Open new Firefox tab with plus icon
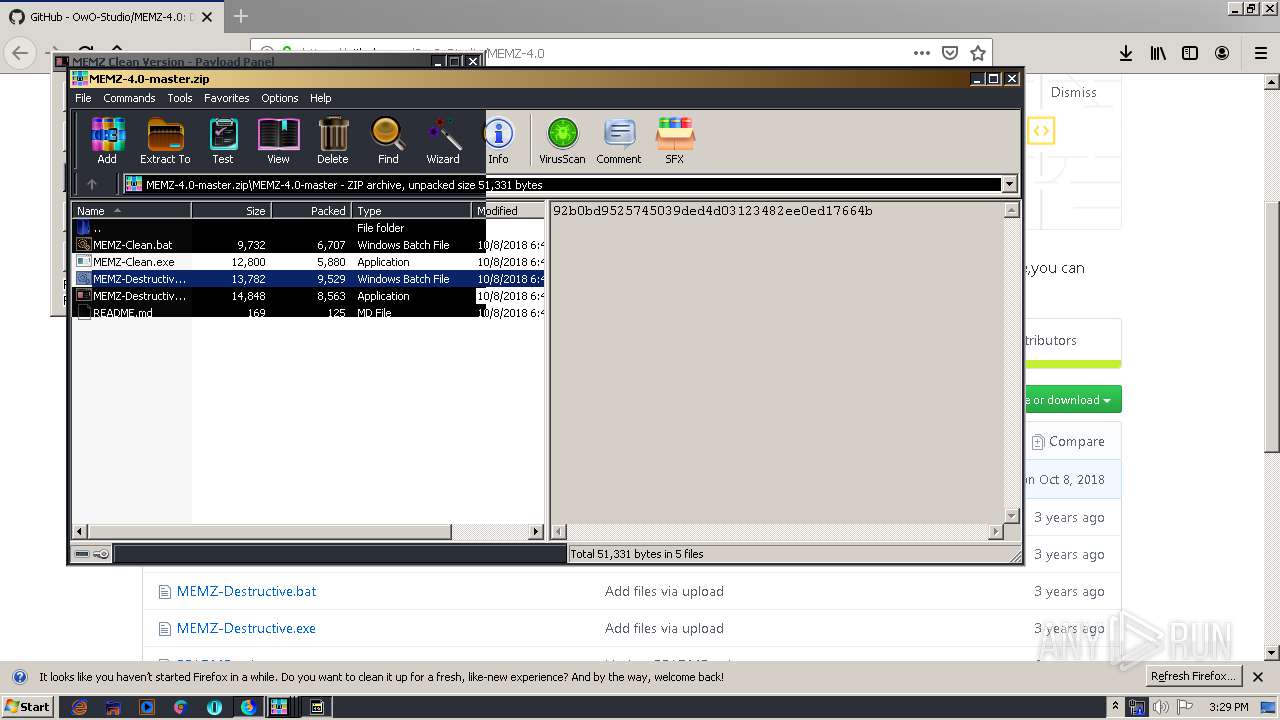 (241, 16)
